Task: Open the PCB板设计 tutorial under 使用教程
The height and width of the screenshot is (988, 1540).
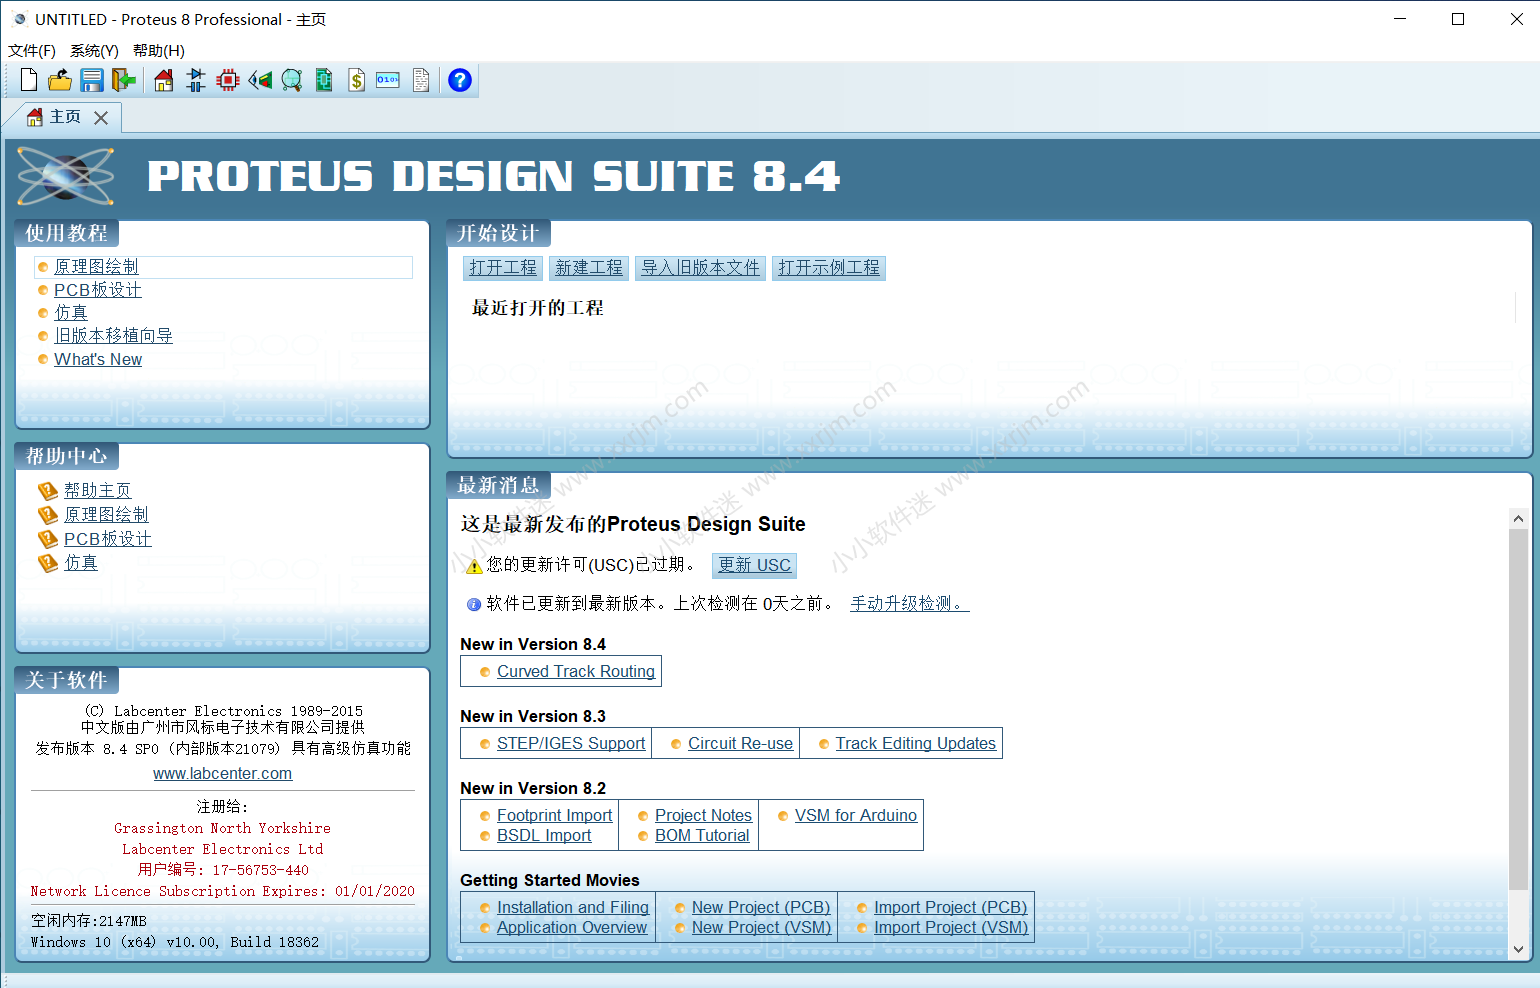Action: [x=98, y=290]
